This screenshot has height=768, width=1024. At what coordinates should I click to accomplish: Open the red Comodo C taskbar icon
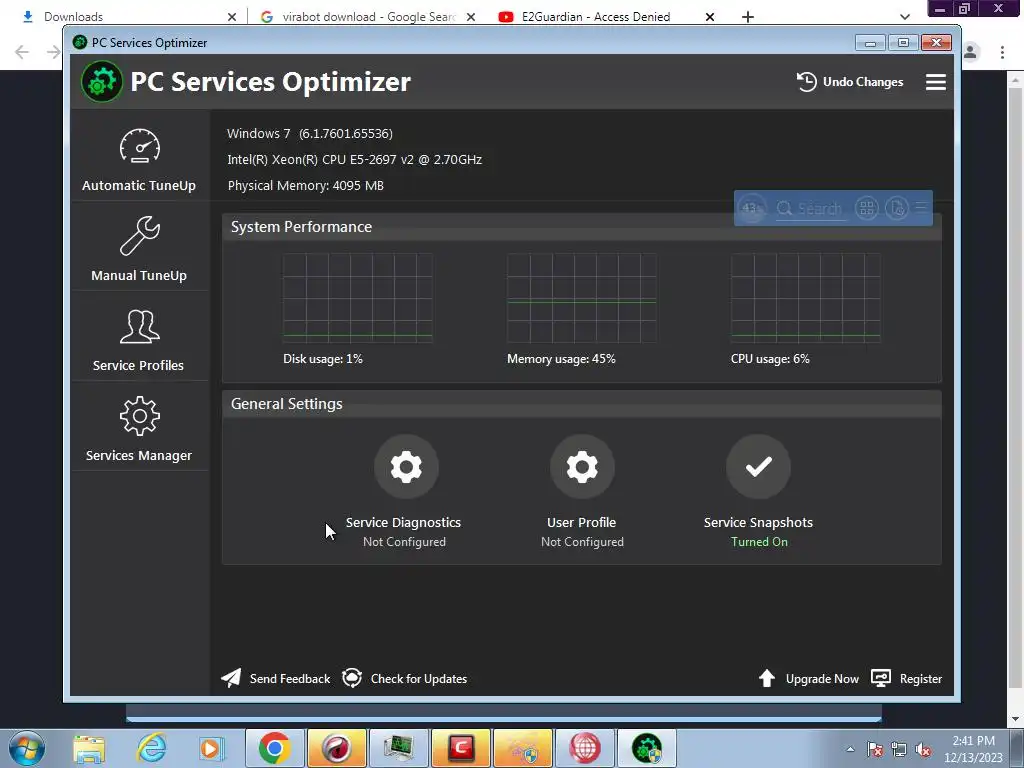coord(461,748)
